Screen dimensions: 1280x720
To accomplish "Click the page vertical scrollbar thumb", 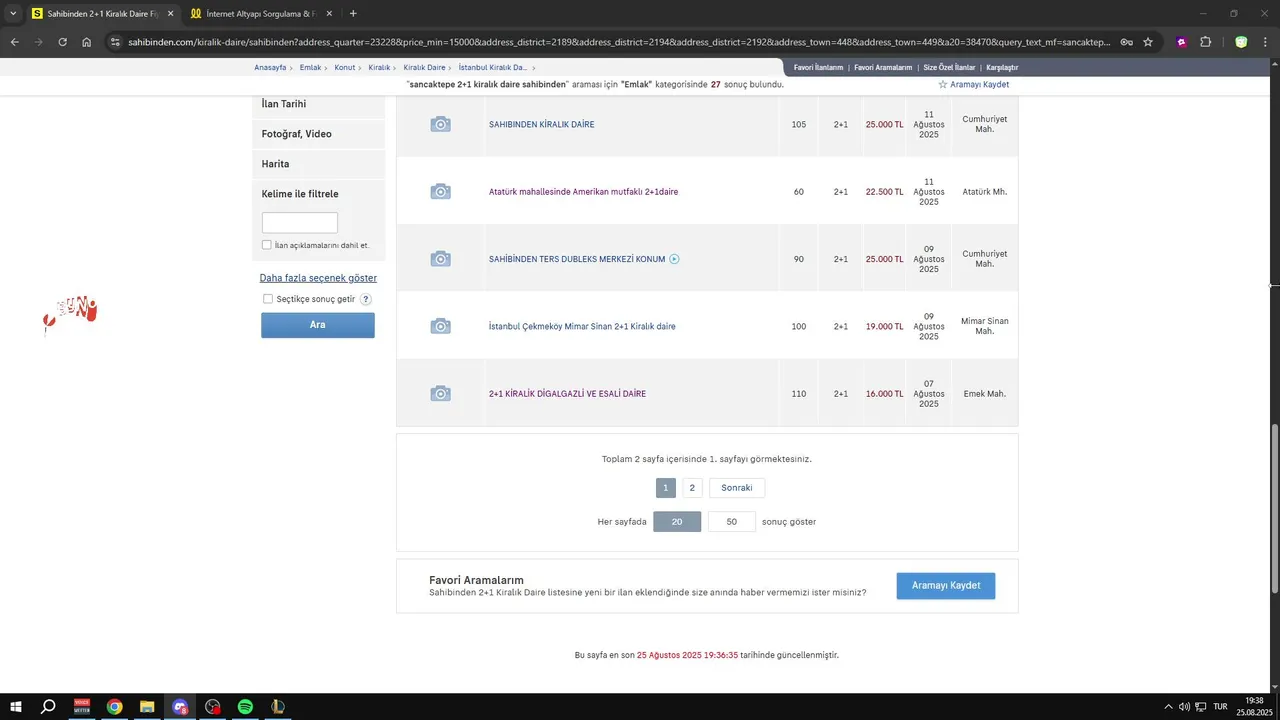I will 1274,509.
